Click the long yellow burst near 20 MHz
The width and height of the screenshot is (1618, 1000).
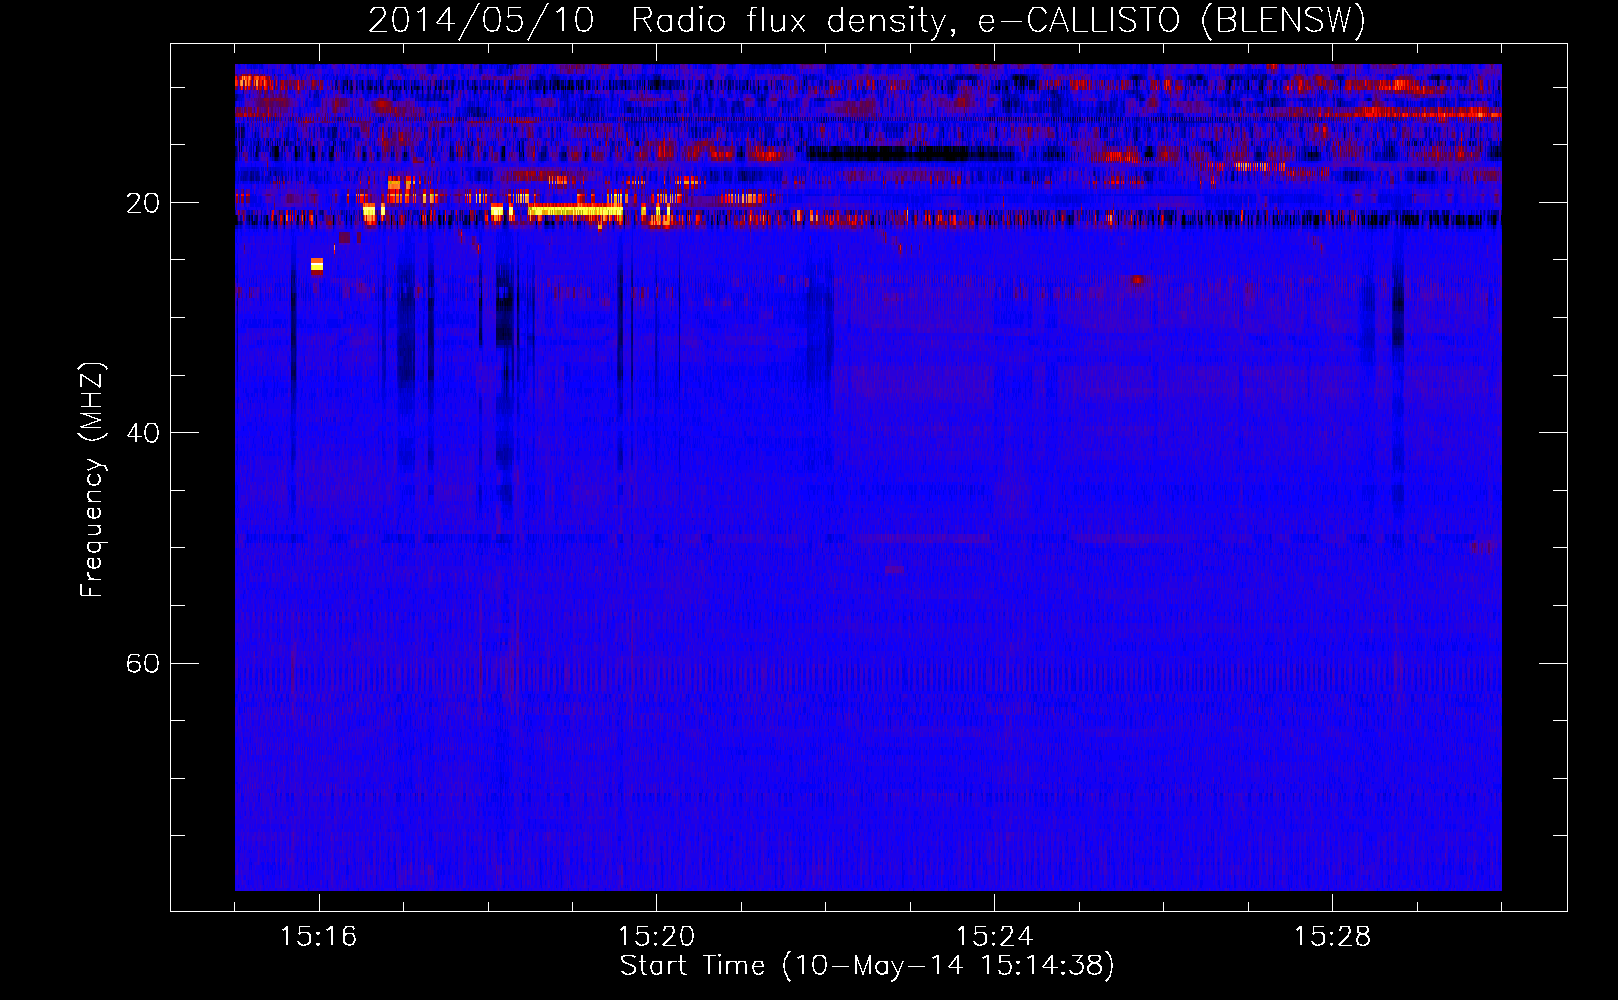coord(575,211)
